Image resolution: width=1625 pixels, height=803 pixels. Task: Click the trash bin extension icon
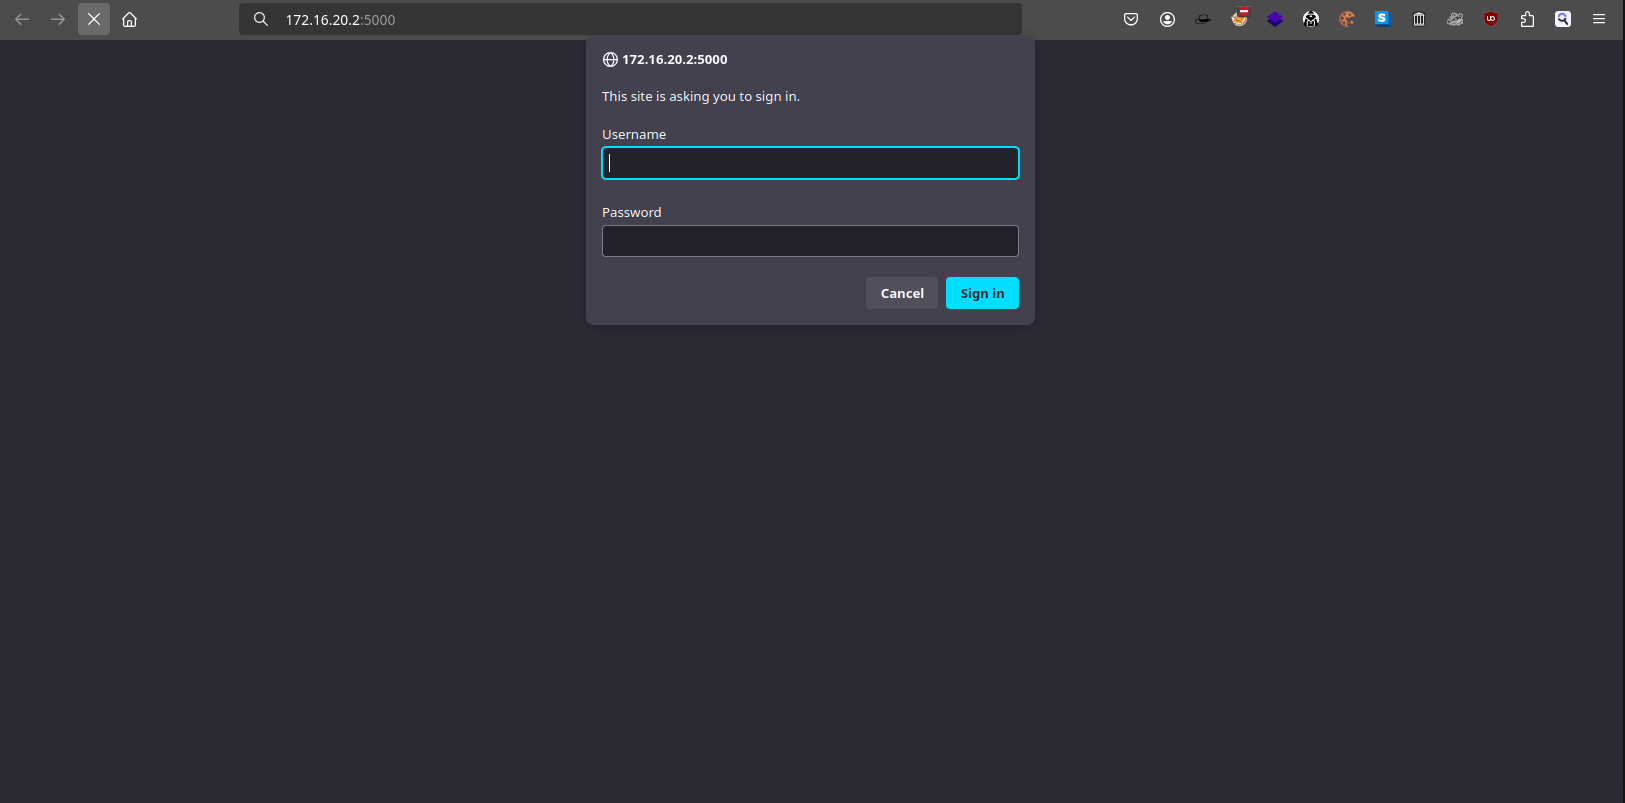1419,19
